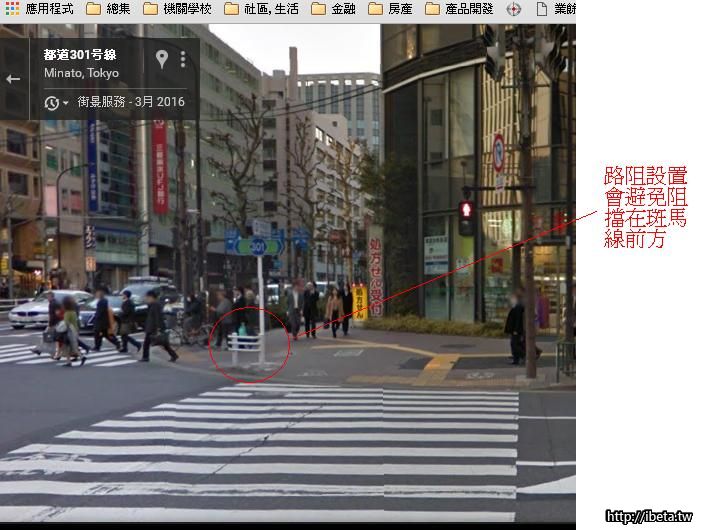This screenshot has width=701, height=530.
Task: Expand the Street View date dropdown arrow
Action: [x=66, y=103]
